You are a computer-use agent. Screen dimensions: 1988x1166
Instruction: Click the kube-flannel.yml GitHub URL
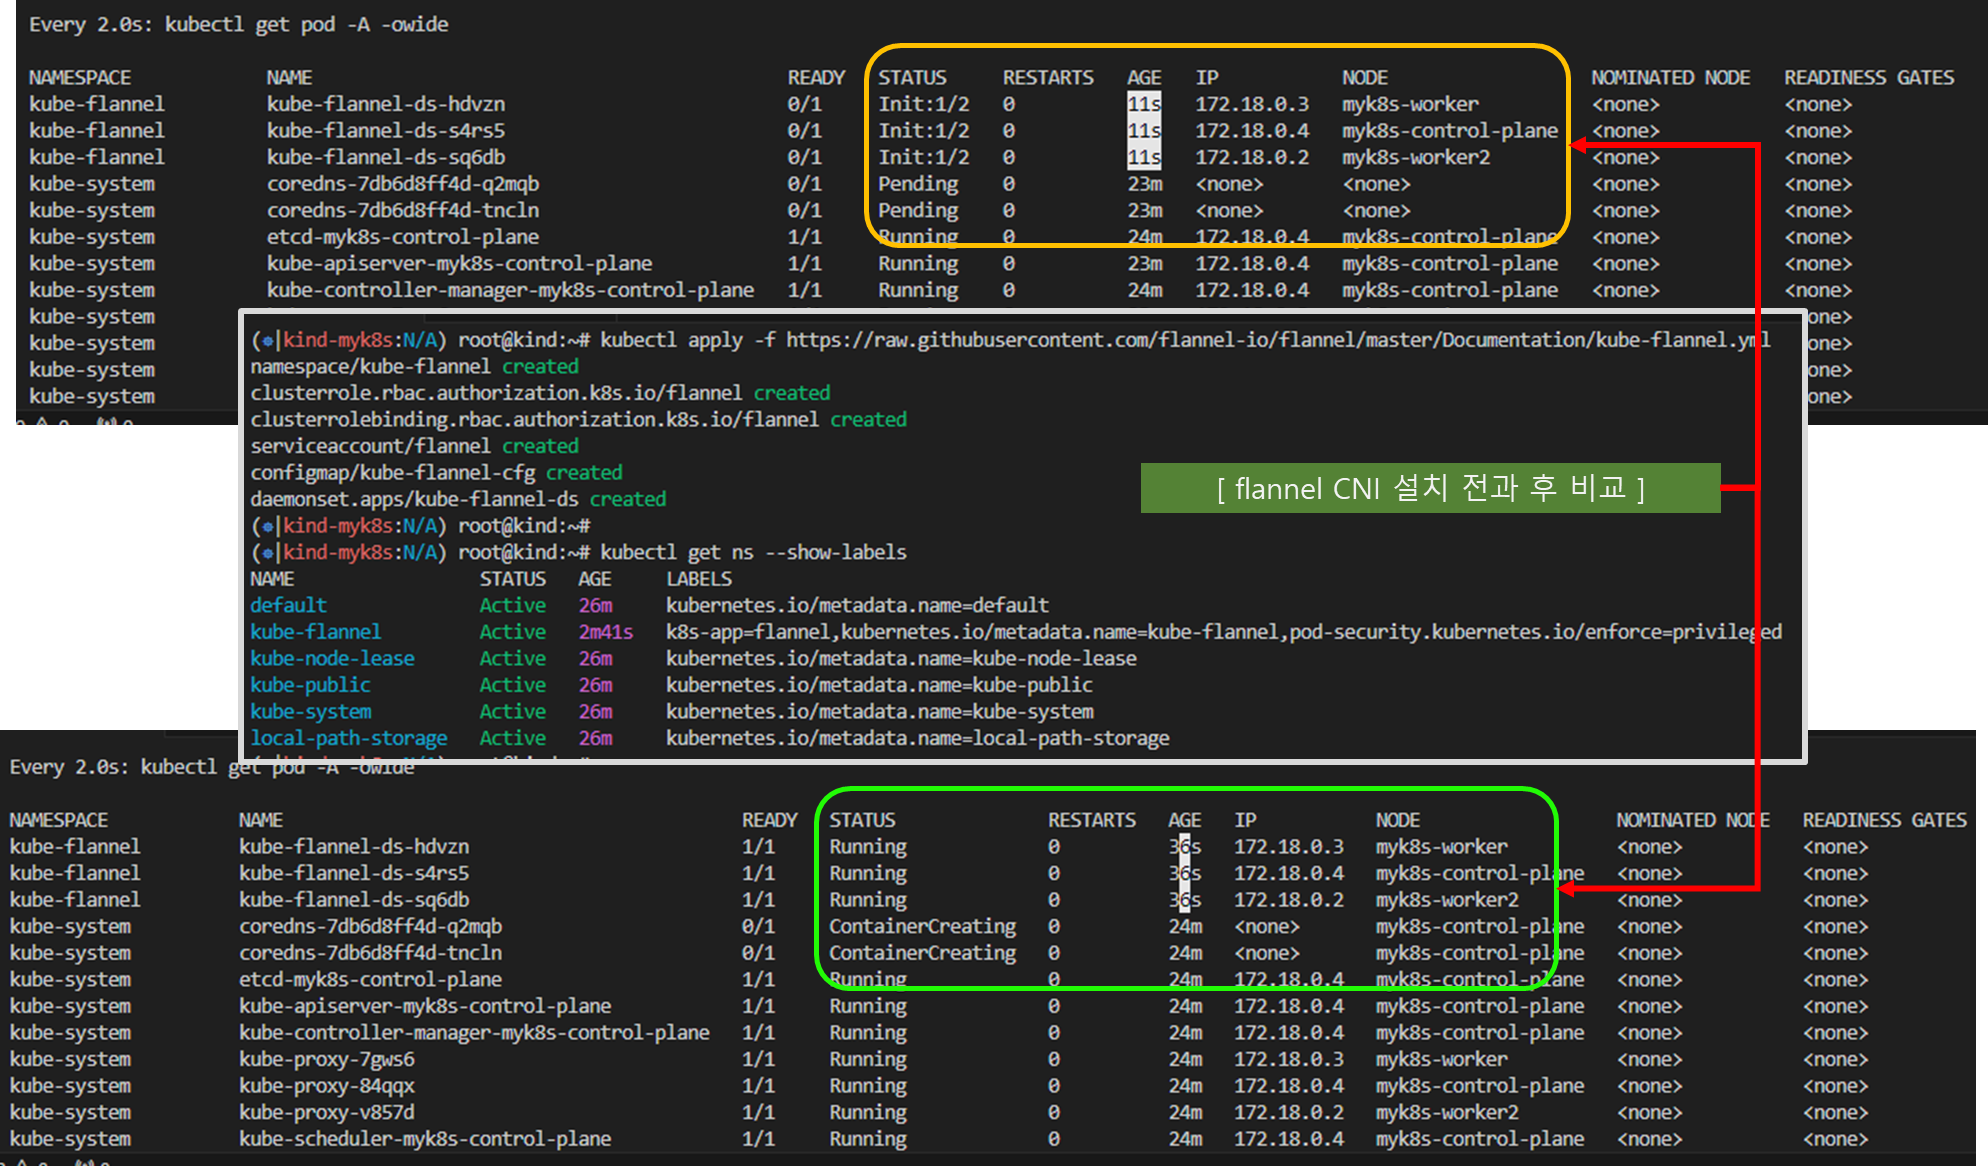[x=1277, y=340]
